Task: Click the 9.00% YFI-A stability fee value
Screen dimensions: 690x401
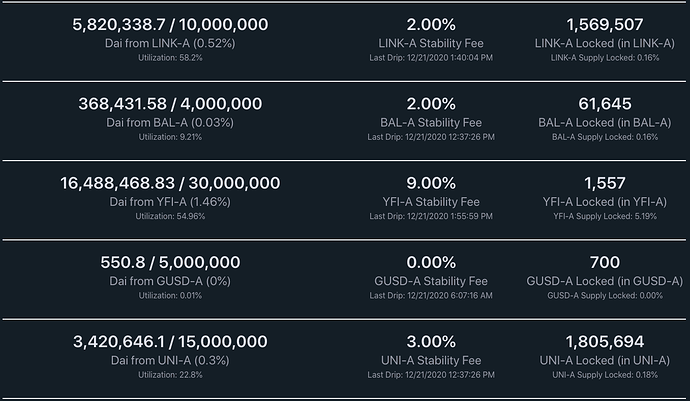Action: (431, 182)
